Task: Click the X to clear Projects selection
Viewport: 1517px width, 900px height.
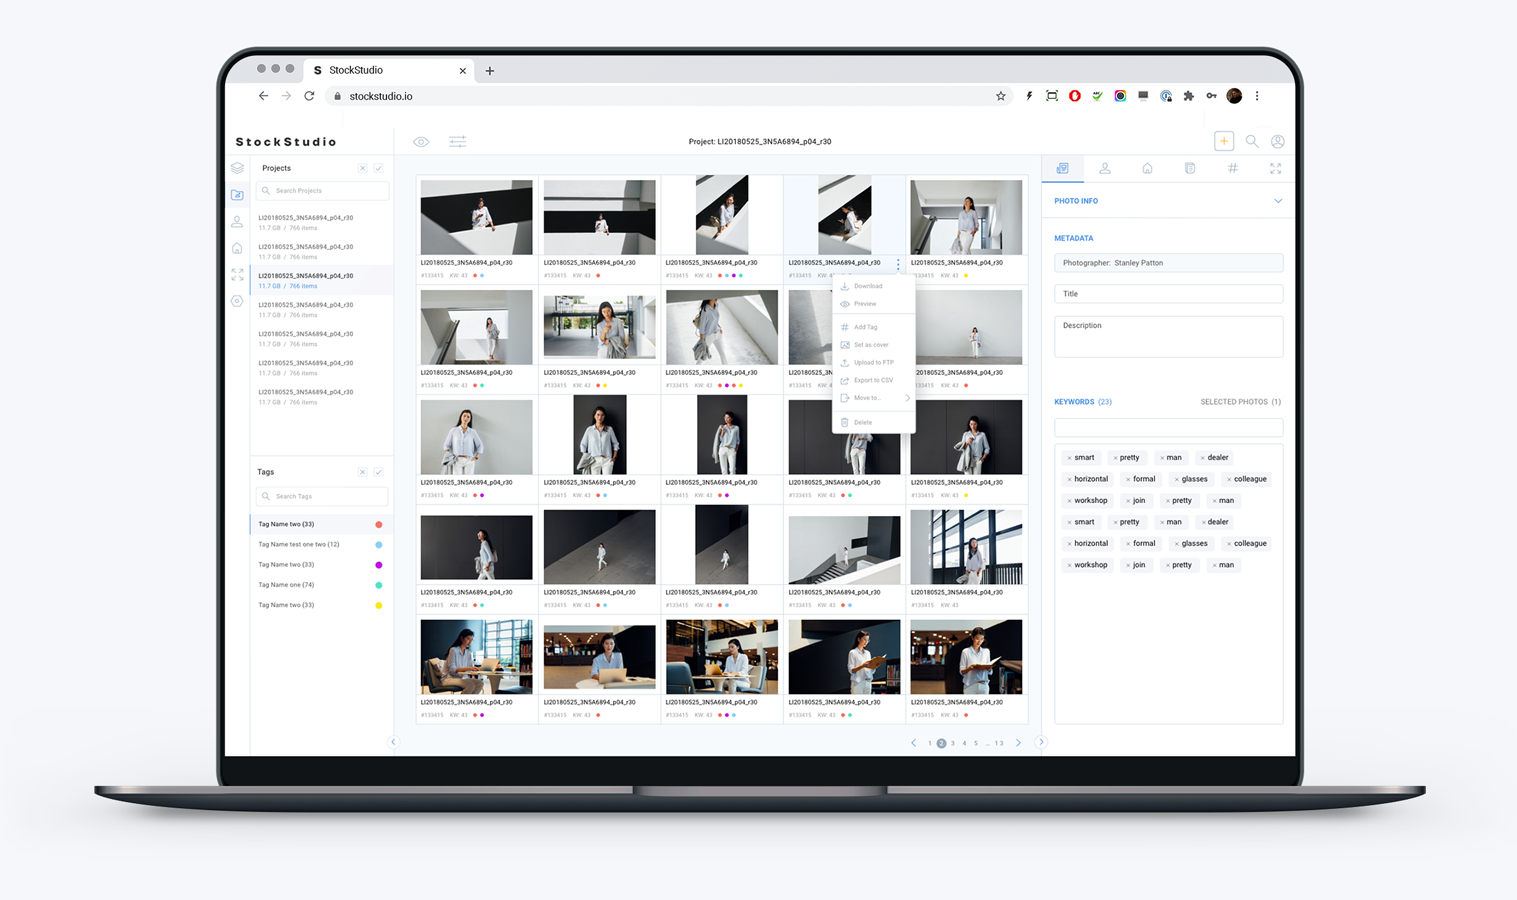Action: pyautogui.click(x=362, y=168)
